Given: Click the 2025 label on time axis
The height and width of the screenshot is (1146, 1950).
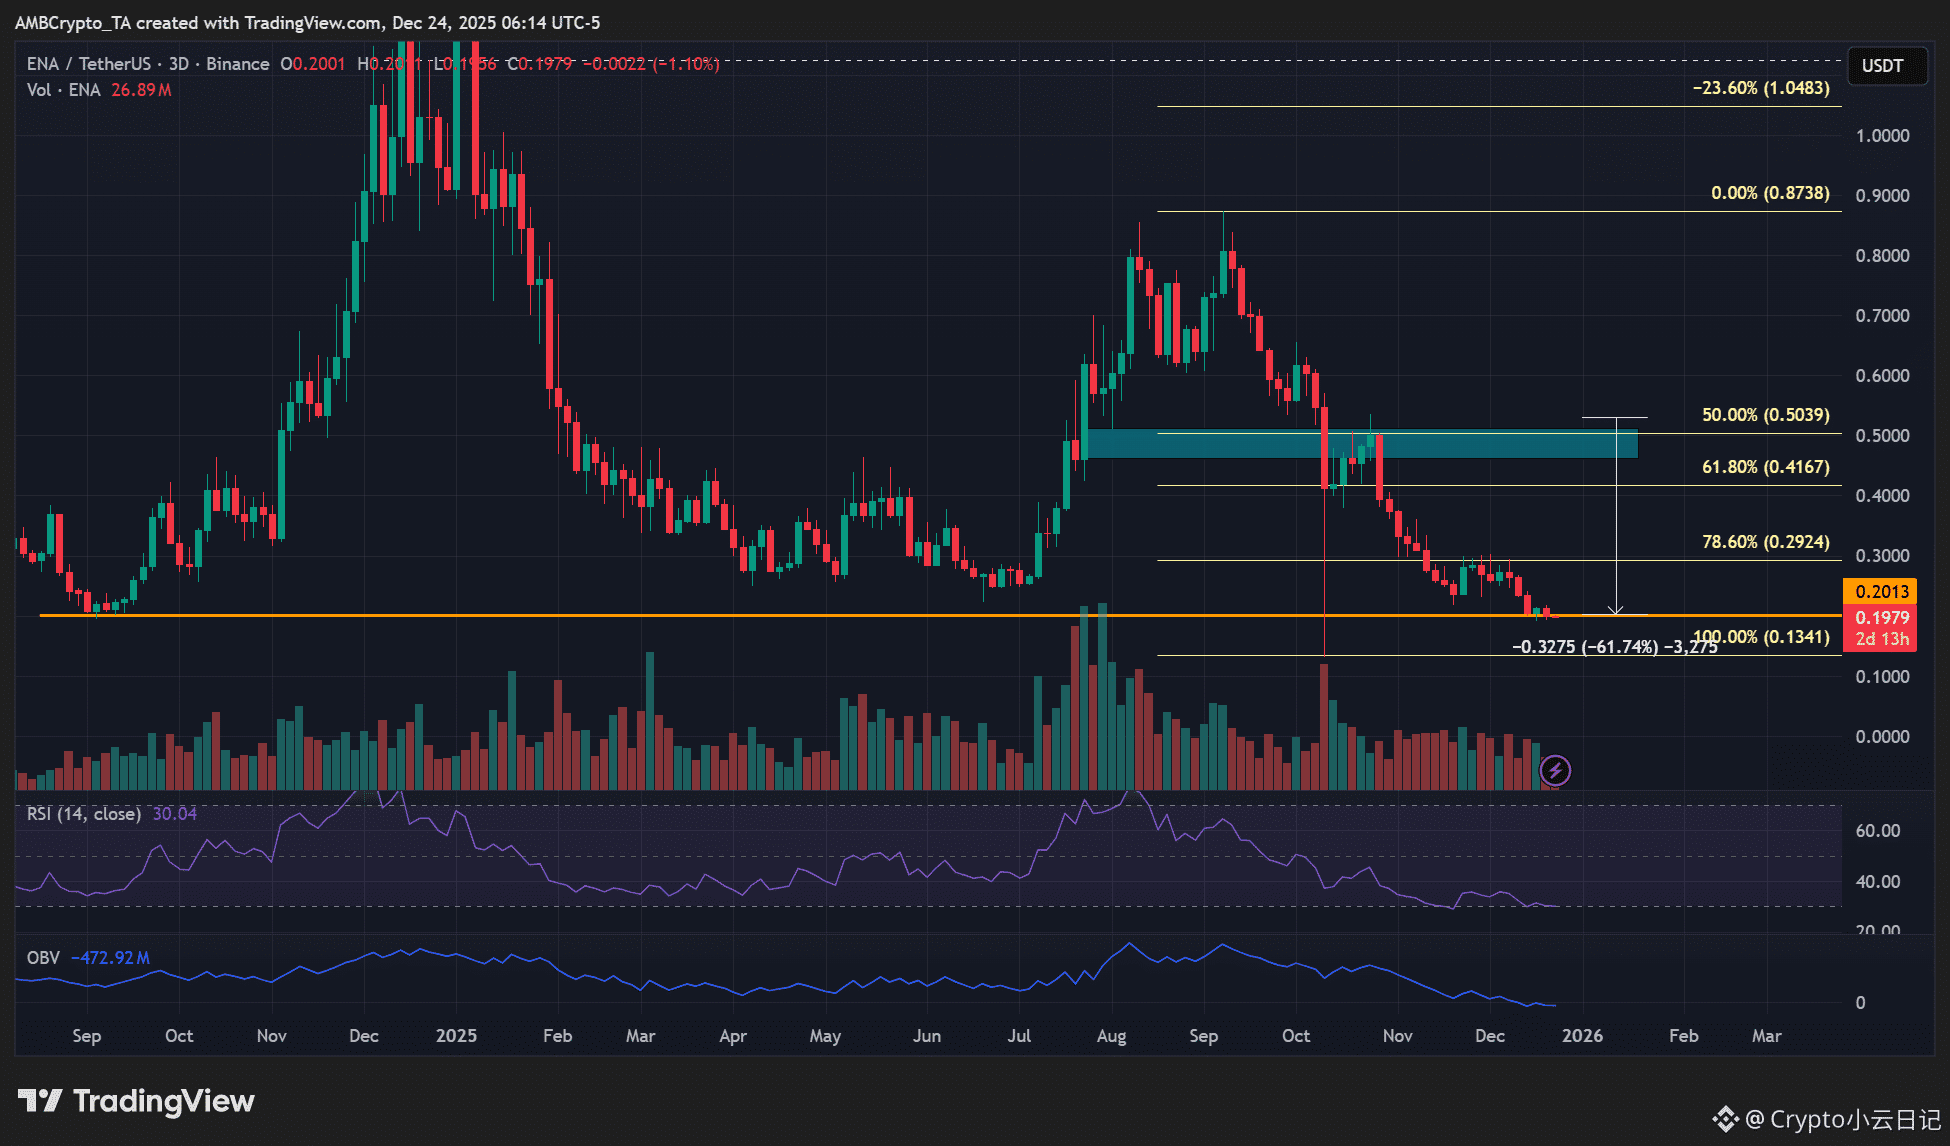Looking at the screenshot, I should click(x=456, y=1036).
